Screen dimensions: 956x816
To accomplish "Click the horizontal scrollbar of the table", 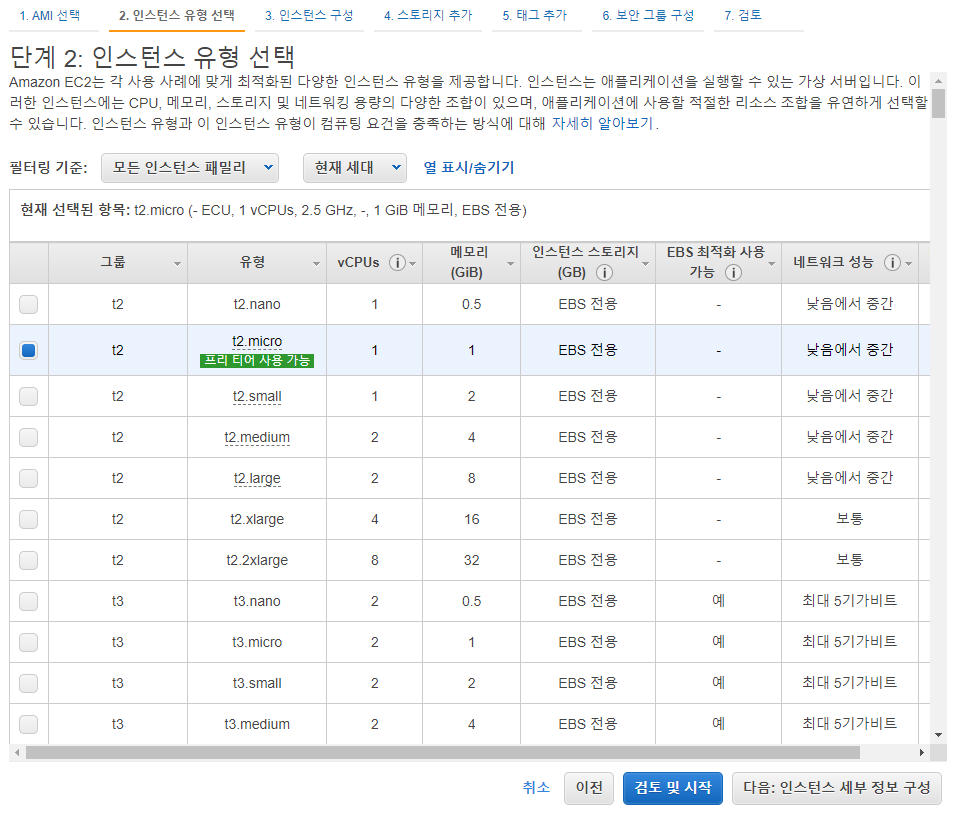I will pyautogui.click(x=443, y=753).
